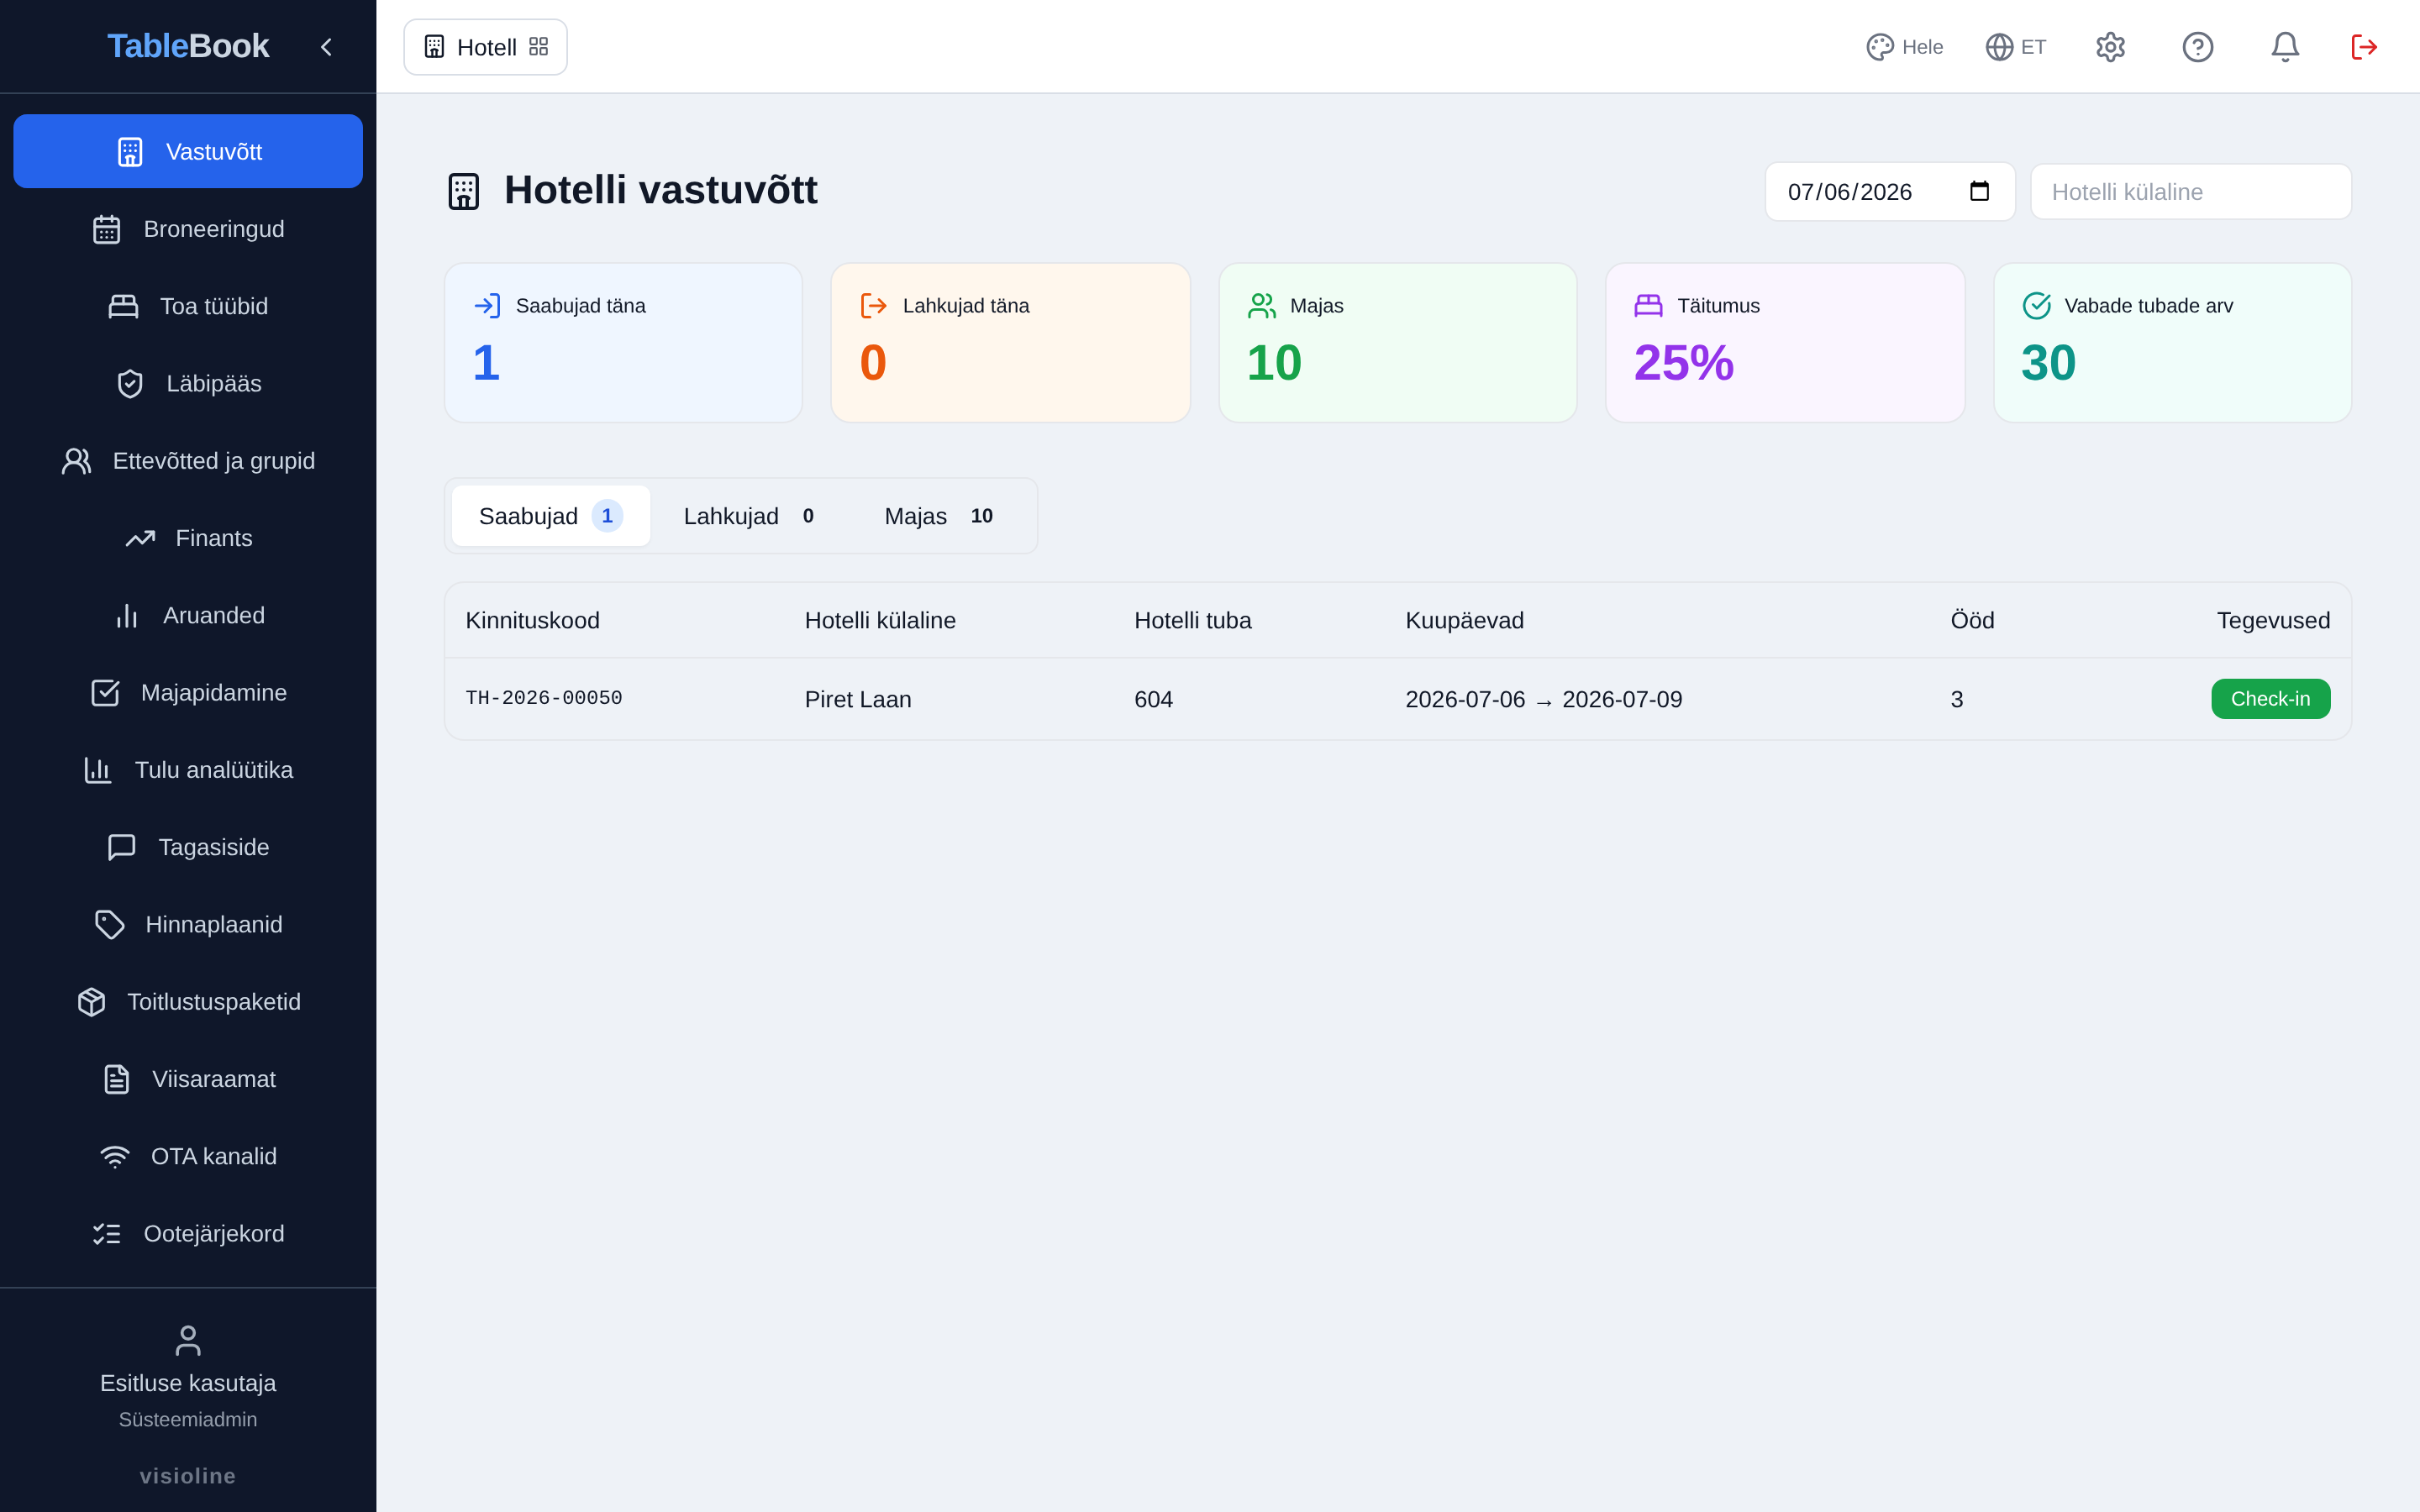Click the help question mark icon
Viewport: 2420px width, 1512px height.
2197,47
